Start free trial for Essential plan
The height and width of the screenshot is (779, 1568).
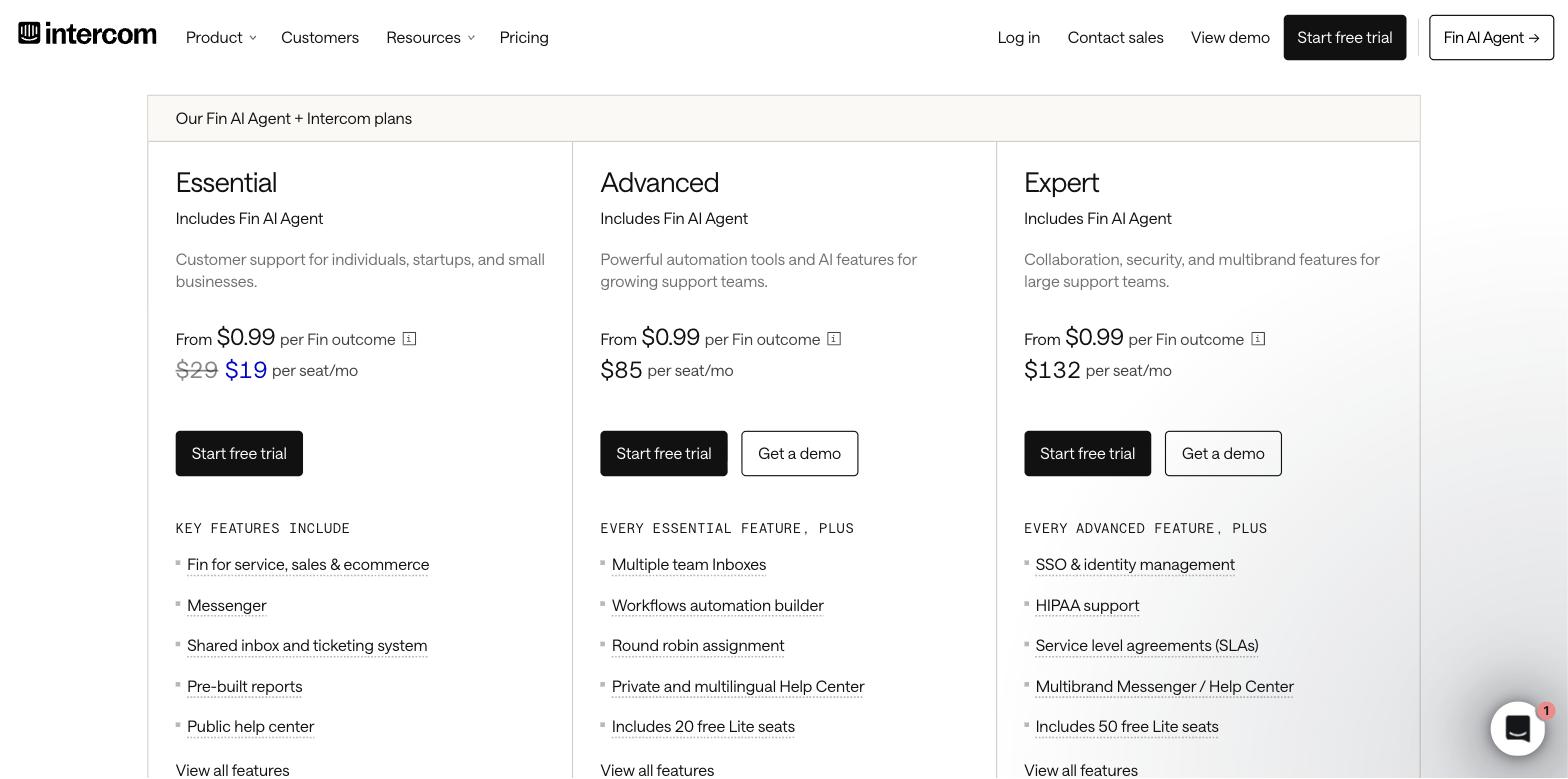pos(239,454)
